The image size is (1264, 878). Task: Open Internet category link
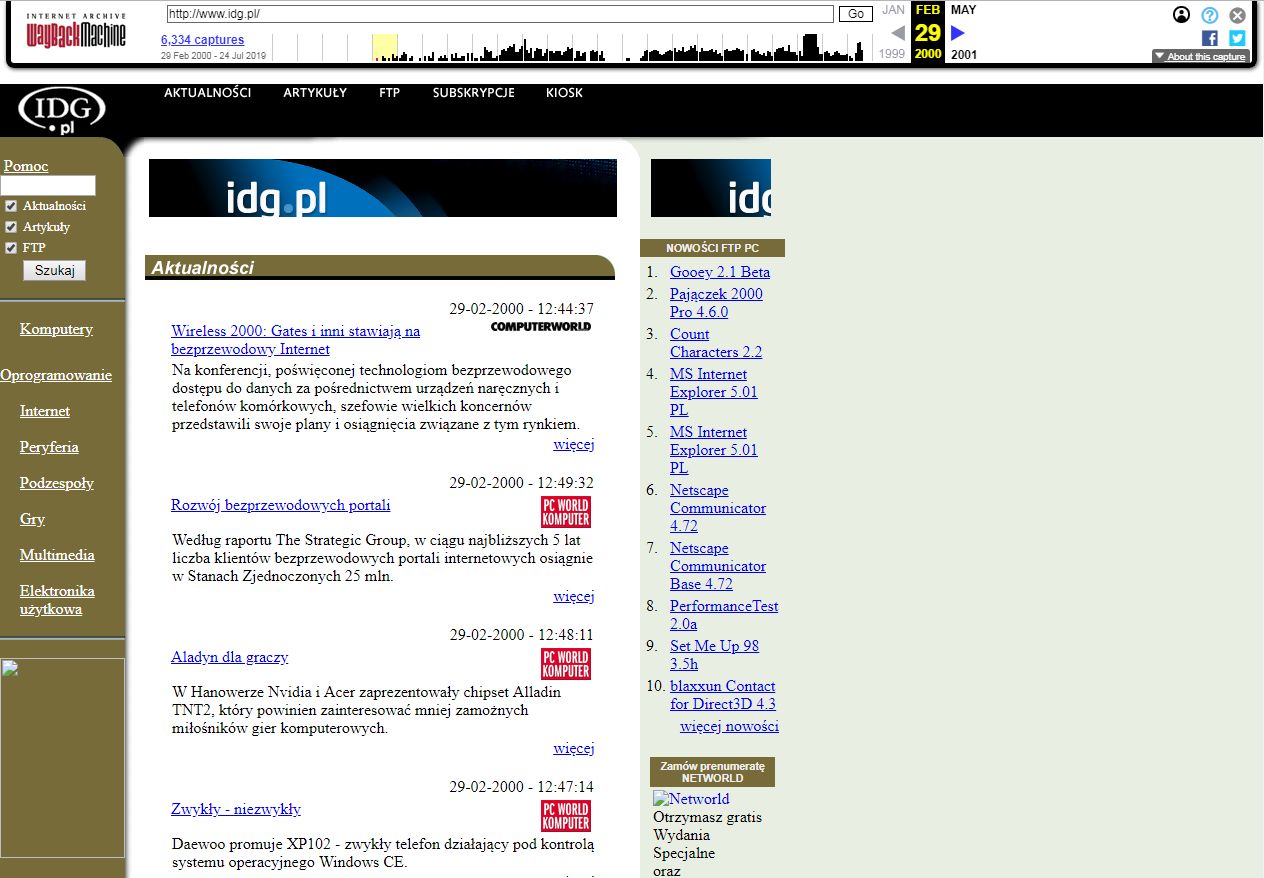click(45, 411)
